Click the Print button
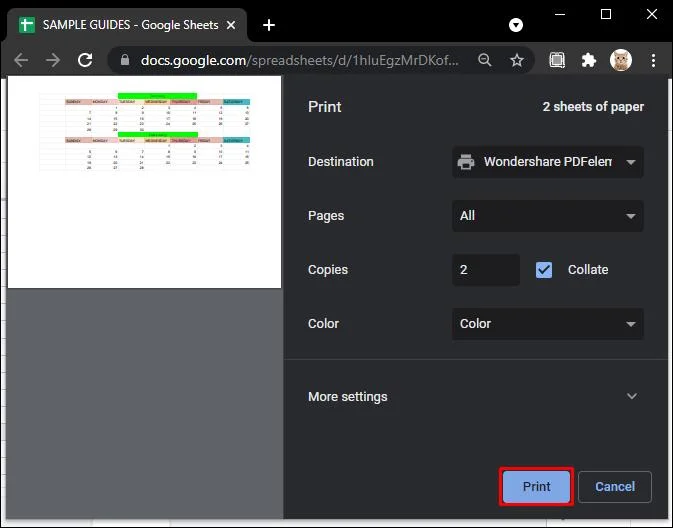Viewport: 673px width, 528px height. click(x=537, y=486)
